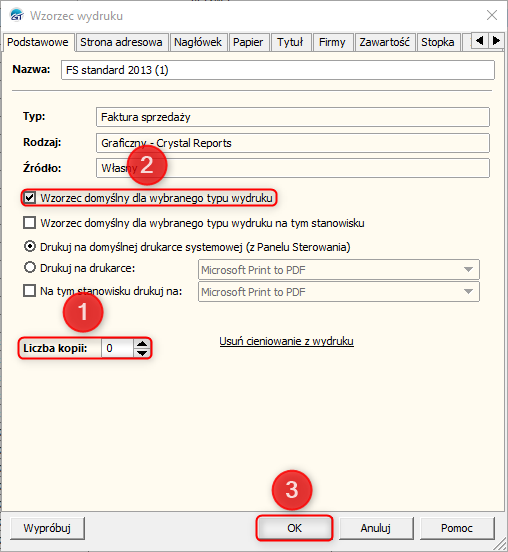Uncheck Wzorzec domyślny dla wybranego typu wydruku
This screenshot has width=508, height=552.
30,198
